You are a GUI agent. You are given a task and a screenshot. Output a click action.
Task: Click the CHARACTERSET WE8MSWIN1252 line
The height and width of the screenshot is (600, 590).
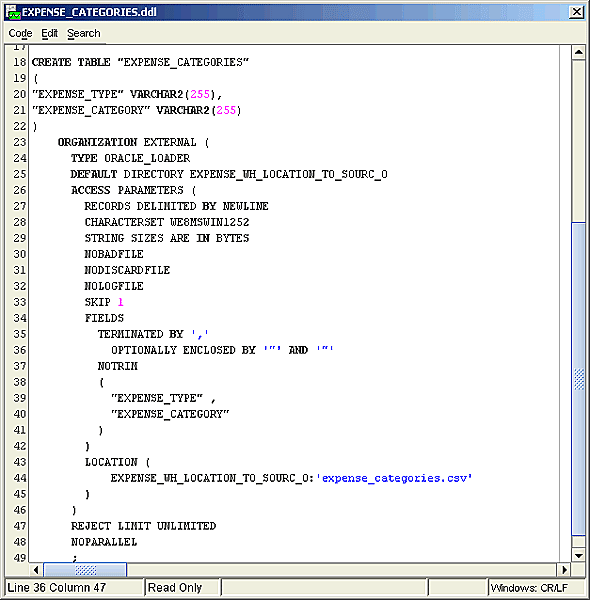[x=166, y=222]
